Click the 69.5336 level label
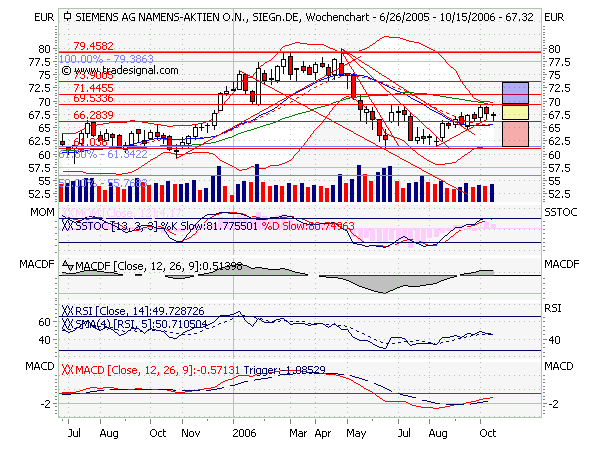600x450 pixels. 93,98
